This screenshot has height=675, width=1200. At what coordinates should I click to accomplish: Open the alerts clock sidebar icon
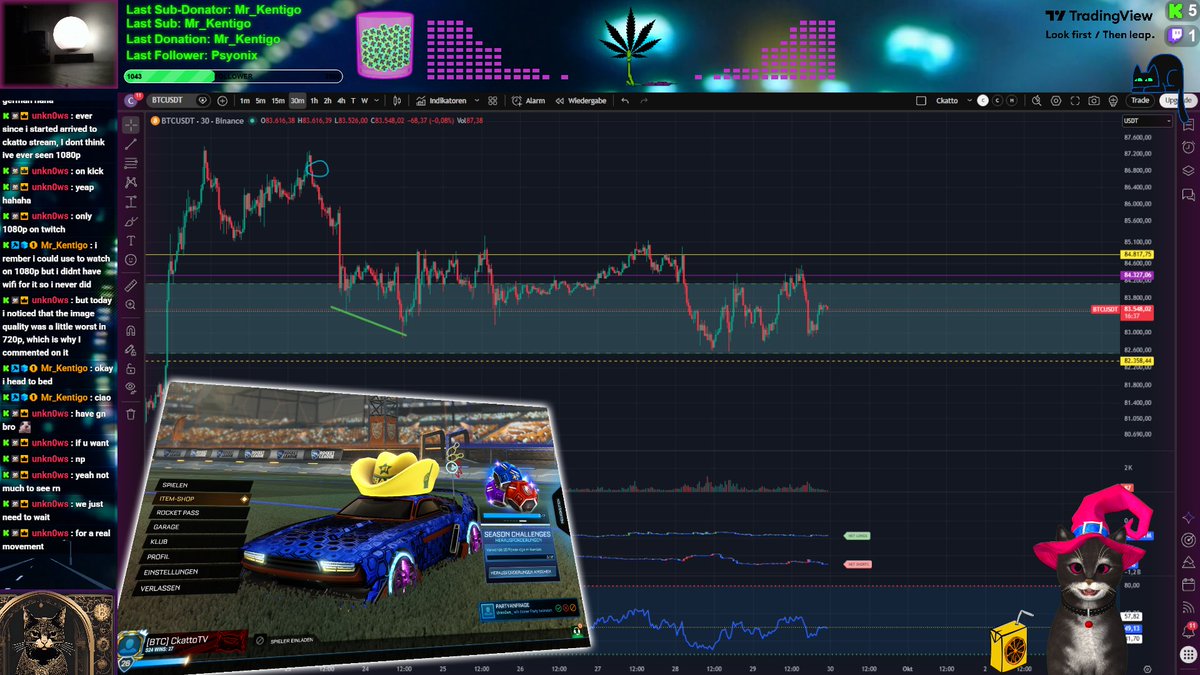tap(1188, 147)
